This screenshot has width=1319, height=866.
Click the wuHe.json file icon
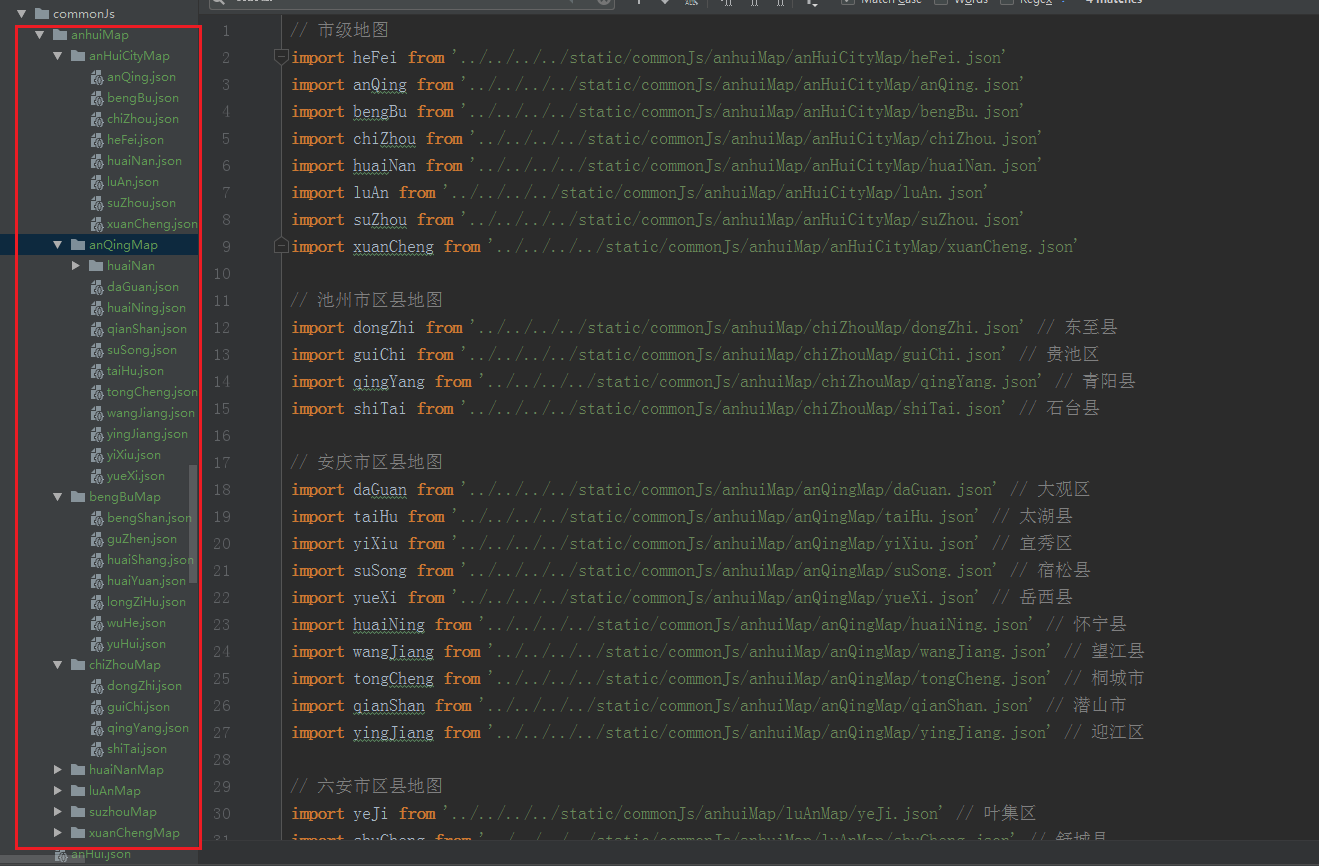pyautogui.click(x=97, y=623)
